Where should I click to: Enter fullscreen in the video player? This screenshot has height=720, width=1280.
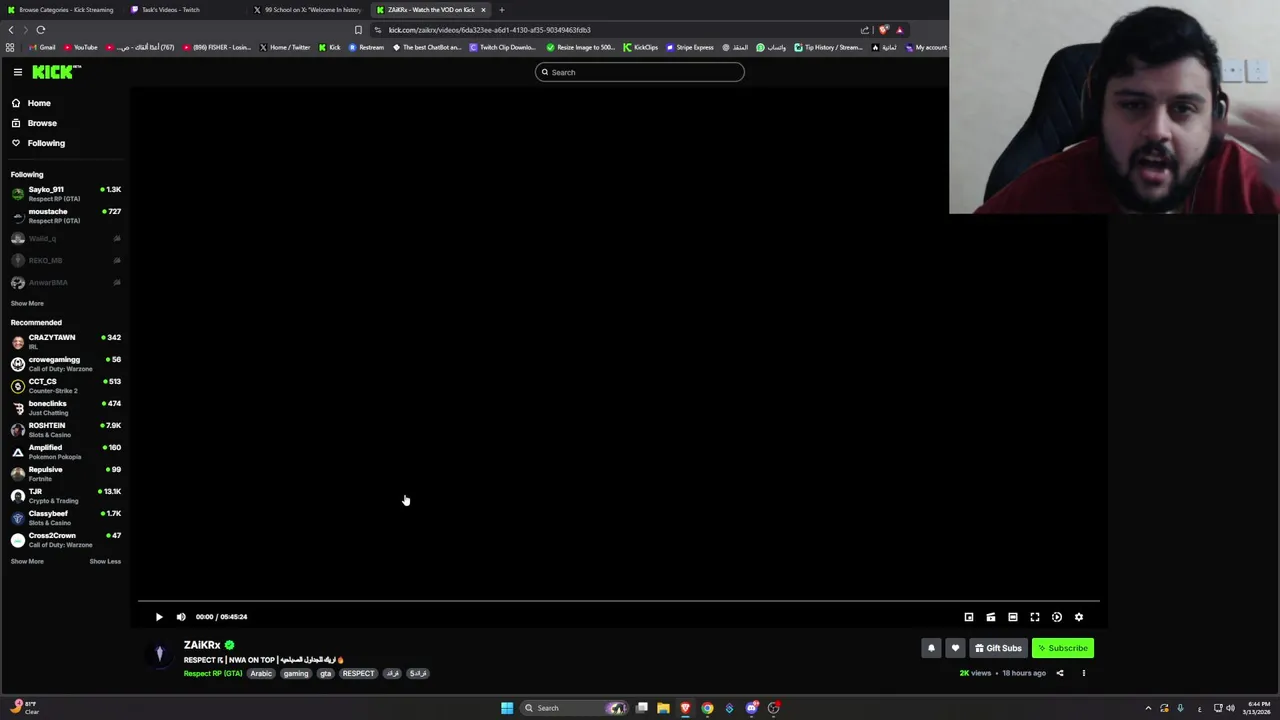pyautogui.click(x=1035, y=617)
